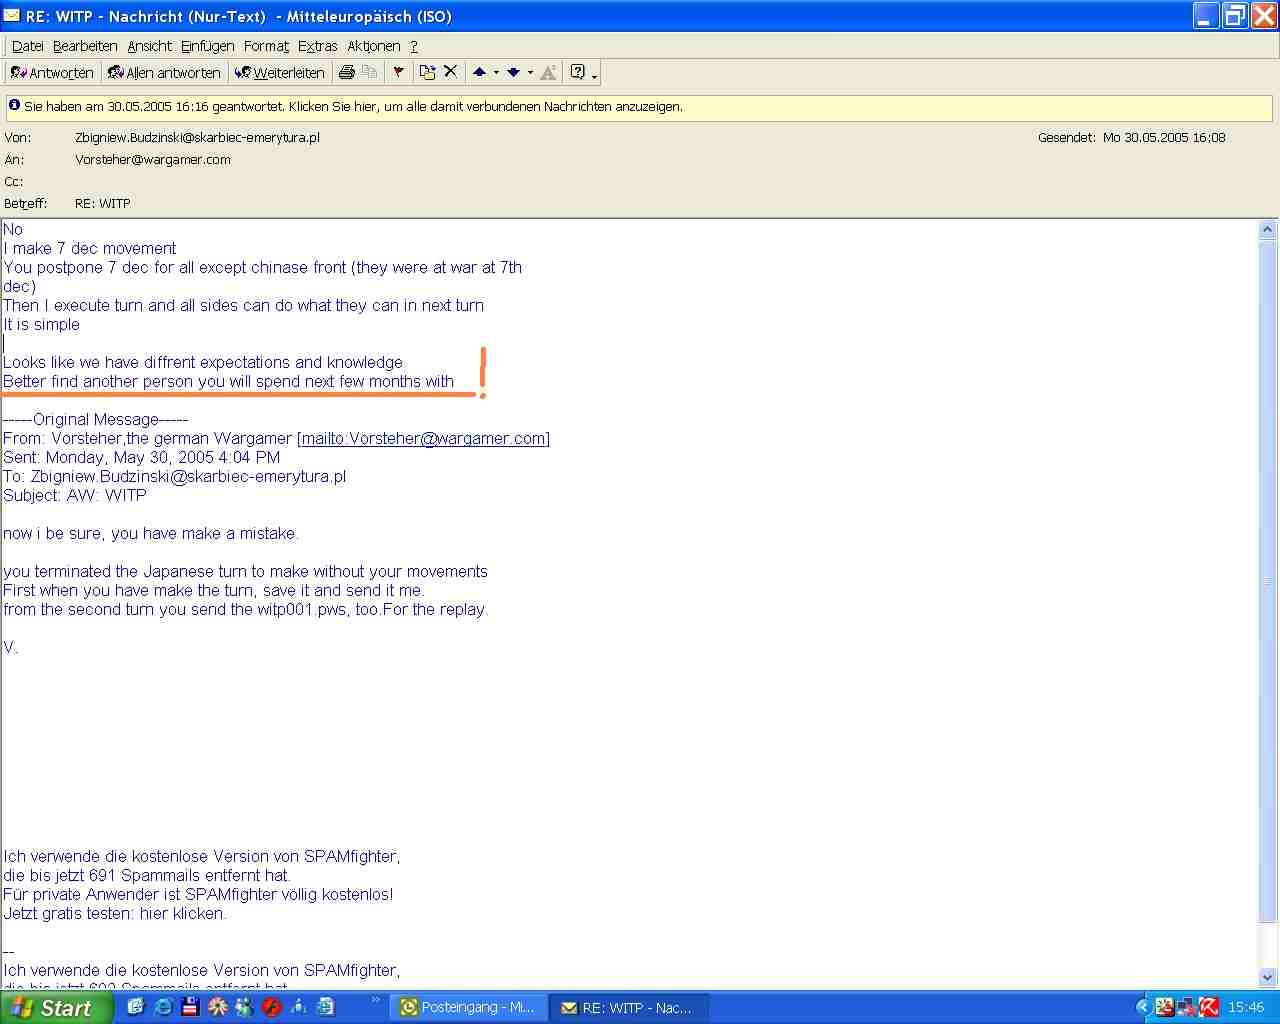Expand the quick launch overflow chevron

(x=376, y=1000)
